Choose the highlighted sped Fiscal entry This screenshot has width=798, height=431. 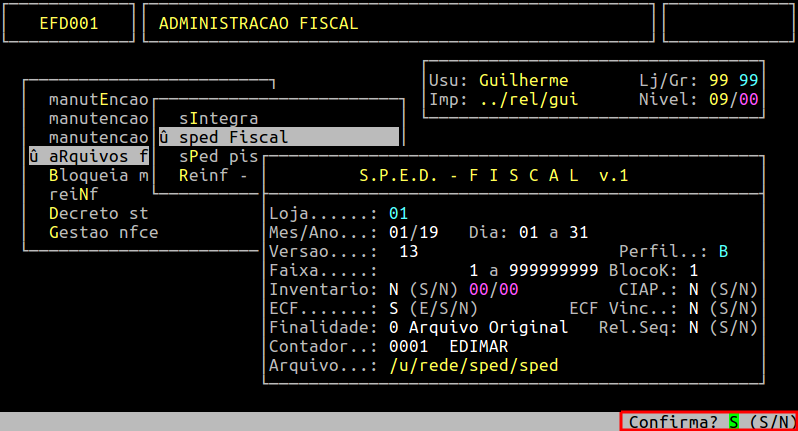pos(279,137)
